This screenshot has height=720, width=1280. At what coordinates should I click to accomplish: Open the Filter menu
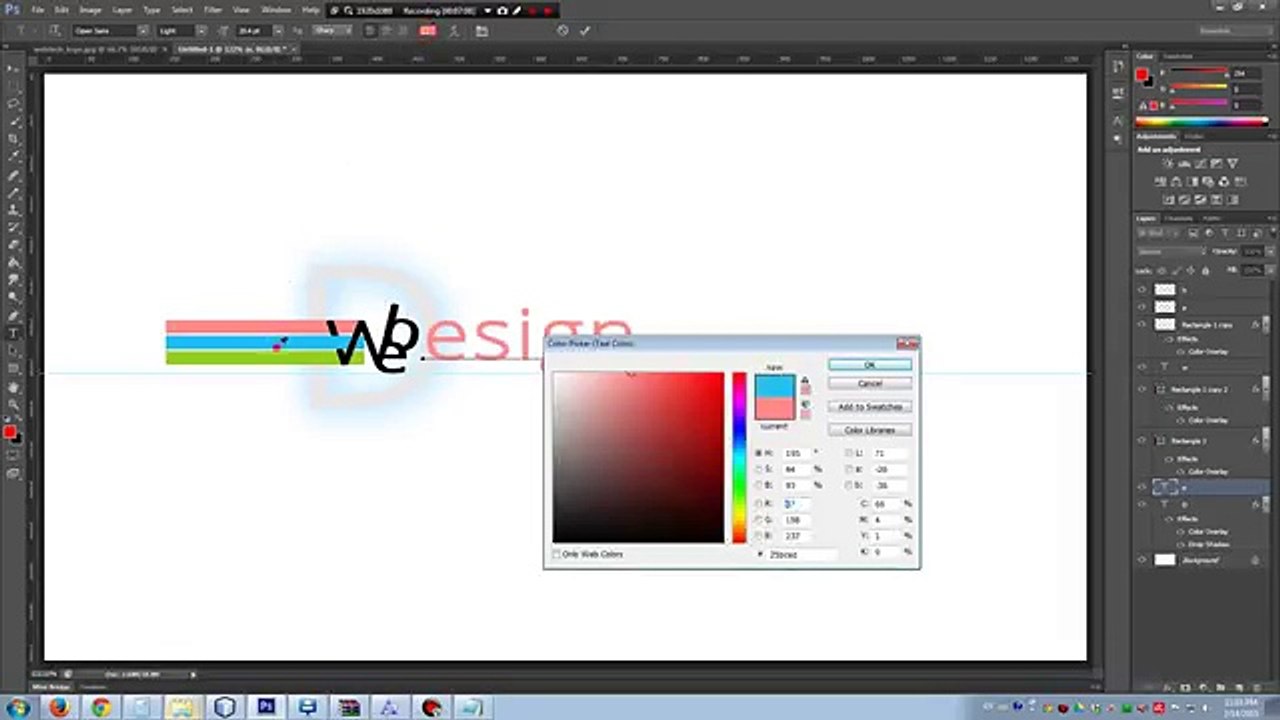[213, 9]
